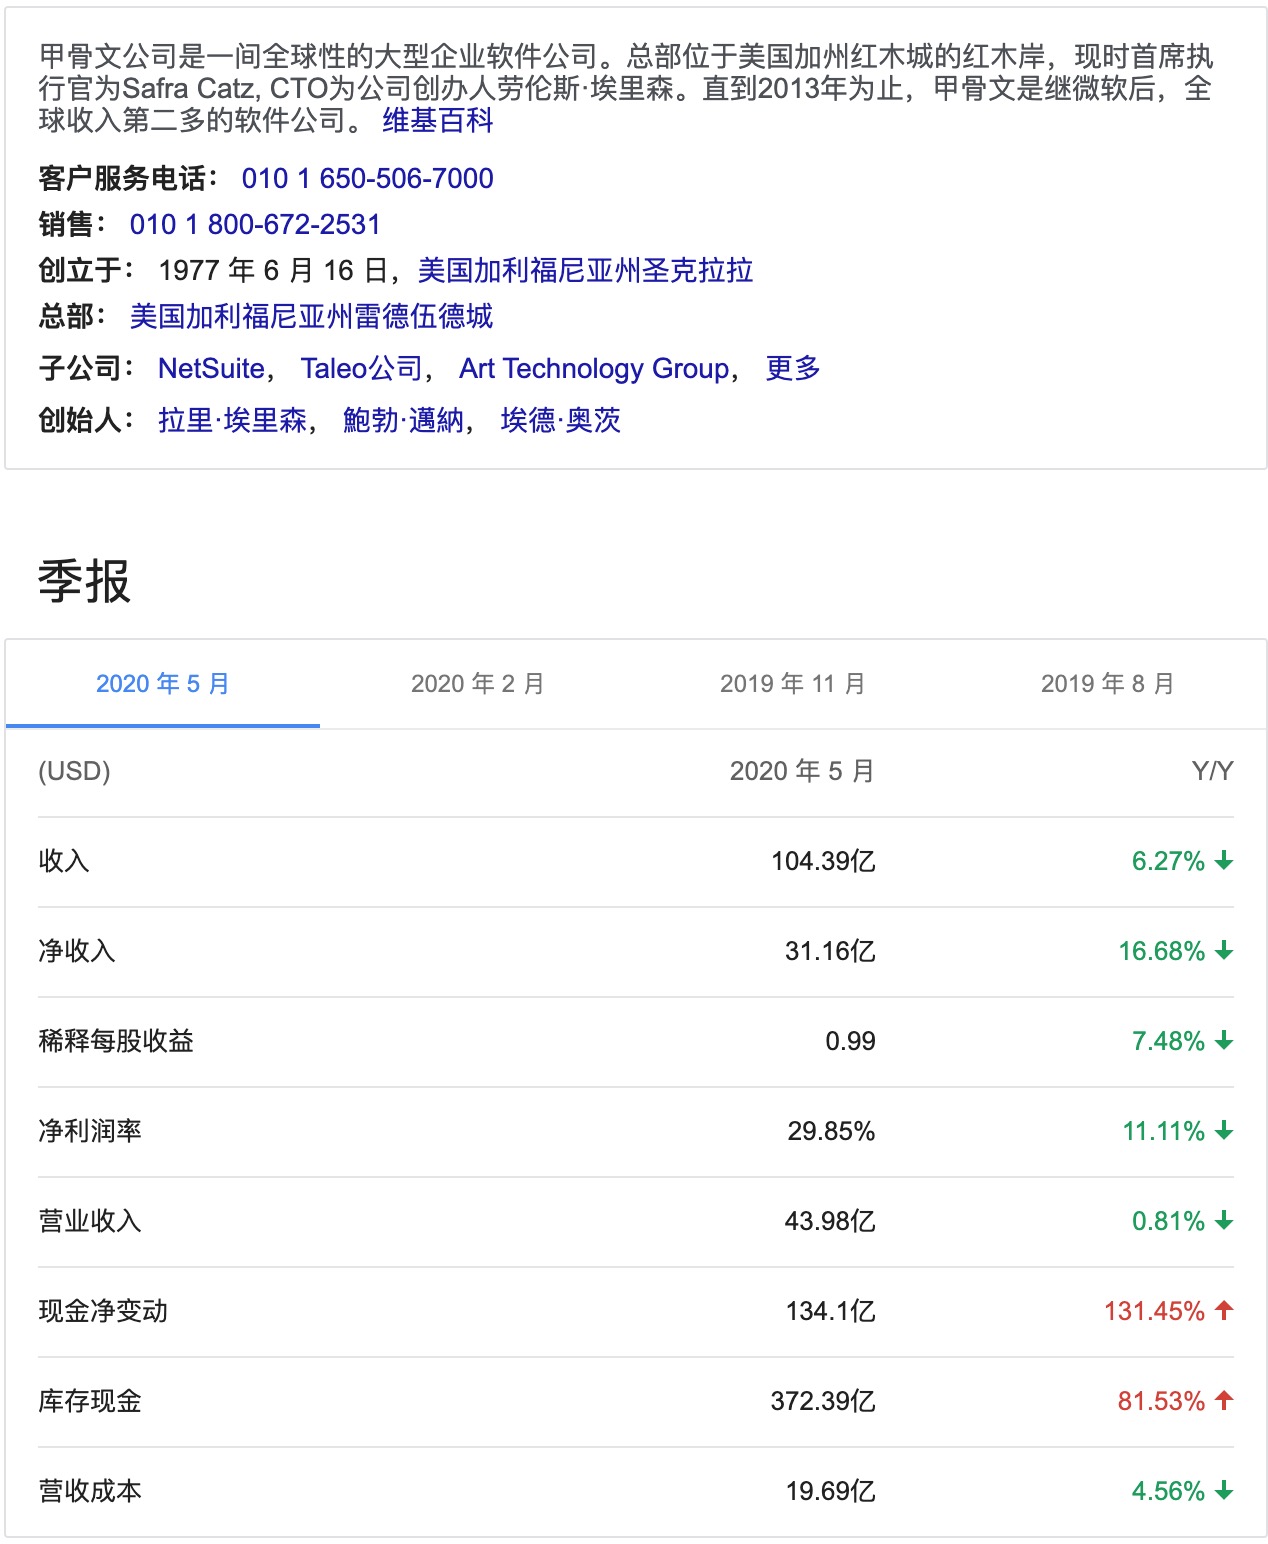Open founder 拉里·埃里森 link
Screen dimensions: 1268x1544
pyautogui.click(x=232, y=420)
